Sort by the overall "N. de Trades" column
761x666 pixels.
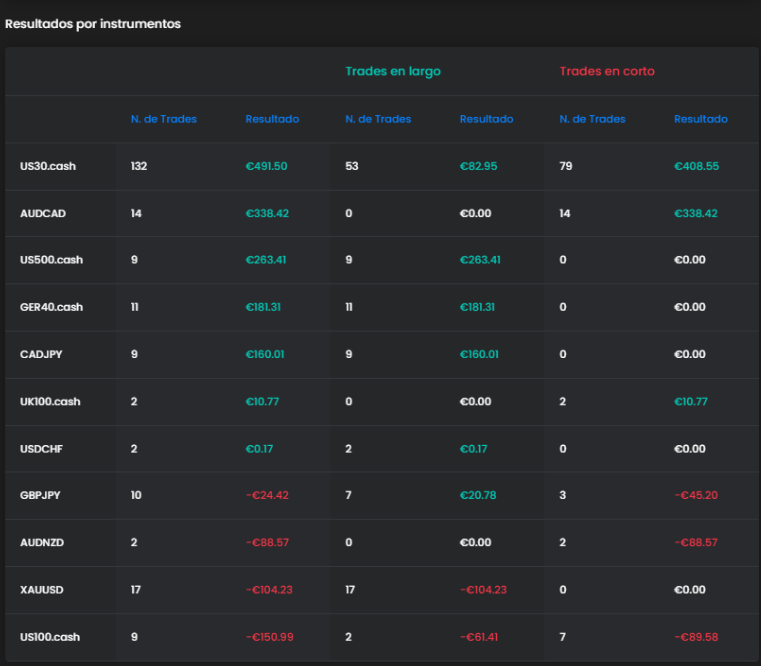coord(163,119)
